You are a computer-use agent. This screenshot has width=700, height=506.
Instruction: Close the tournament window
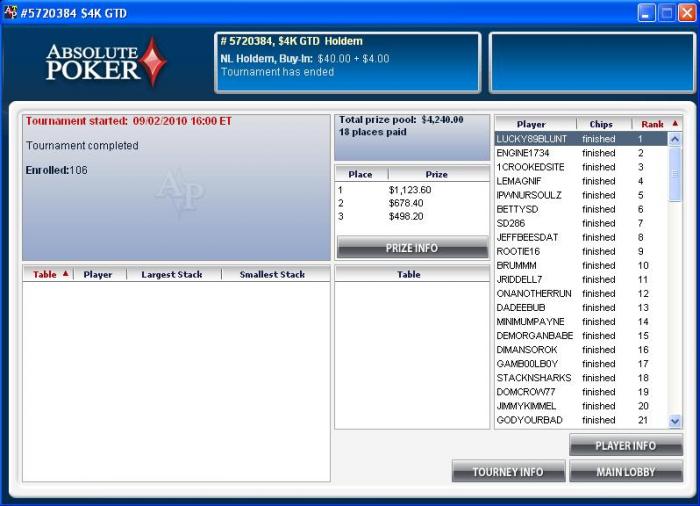tap(688, 13)
